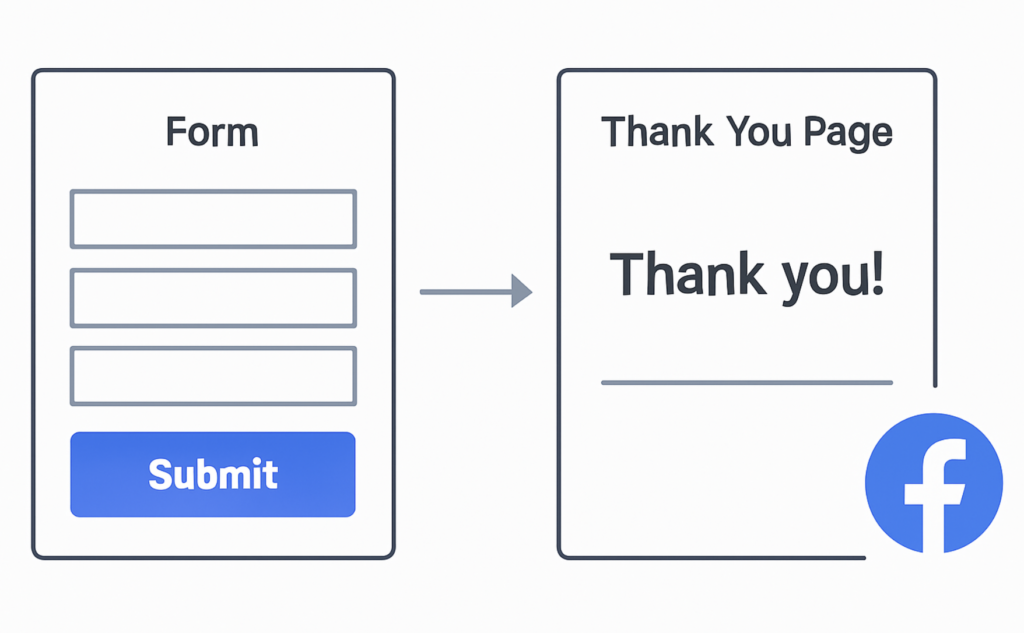This screenshot has height=633, width=1024.
Task: Click the Facebook logo icon
Action: click(932, 483)
